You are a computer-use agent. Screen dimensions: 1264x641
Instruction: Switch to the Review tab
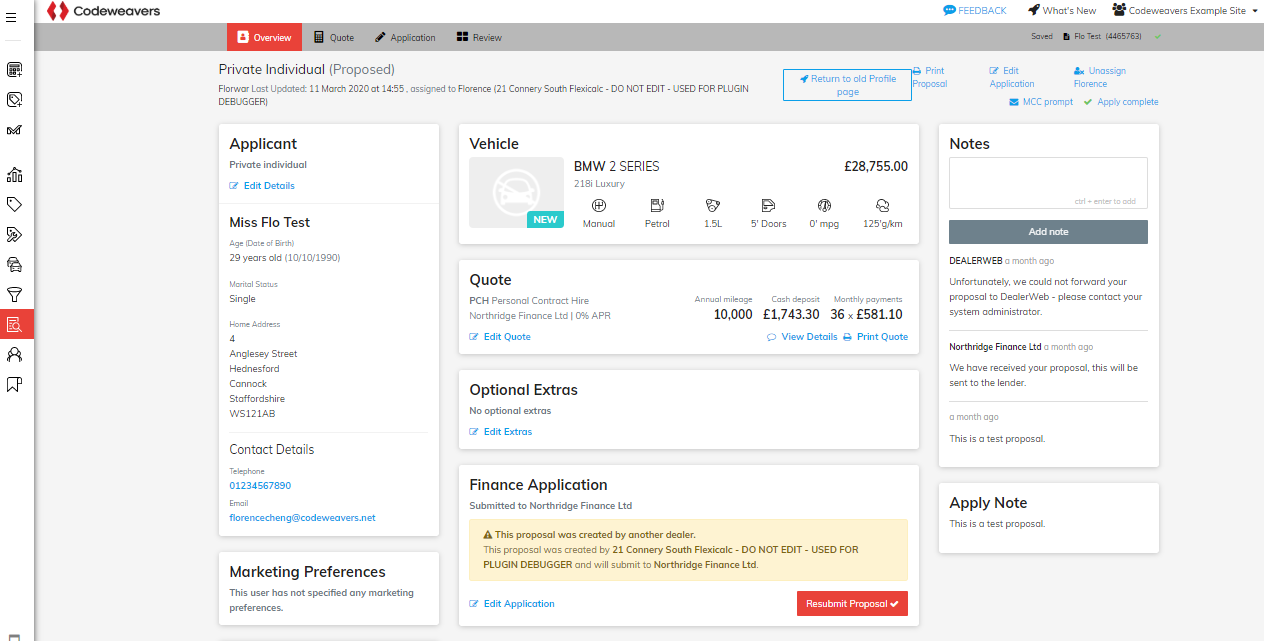coord(479,37)
